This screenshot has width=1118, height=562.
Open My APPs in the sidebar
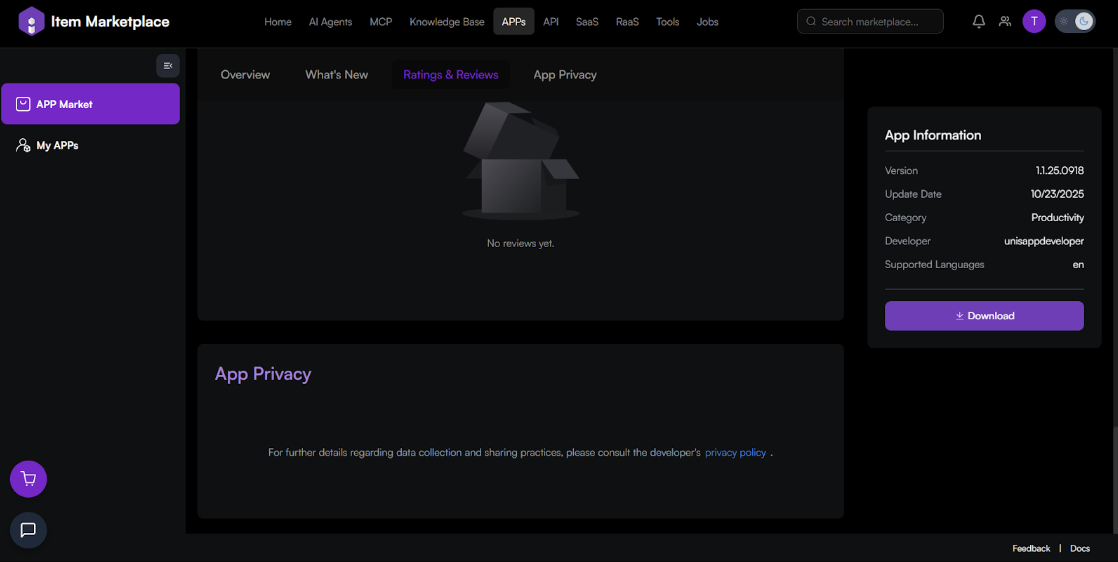point(57,145)
